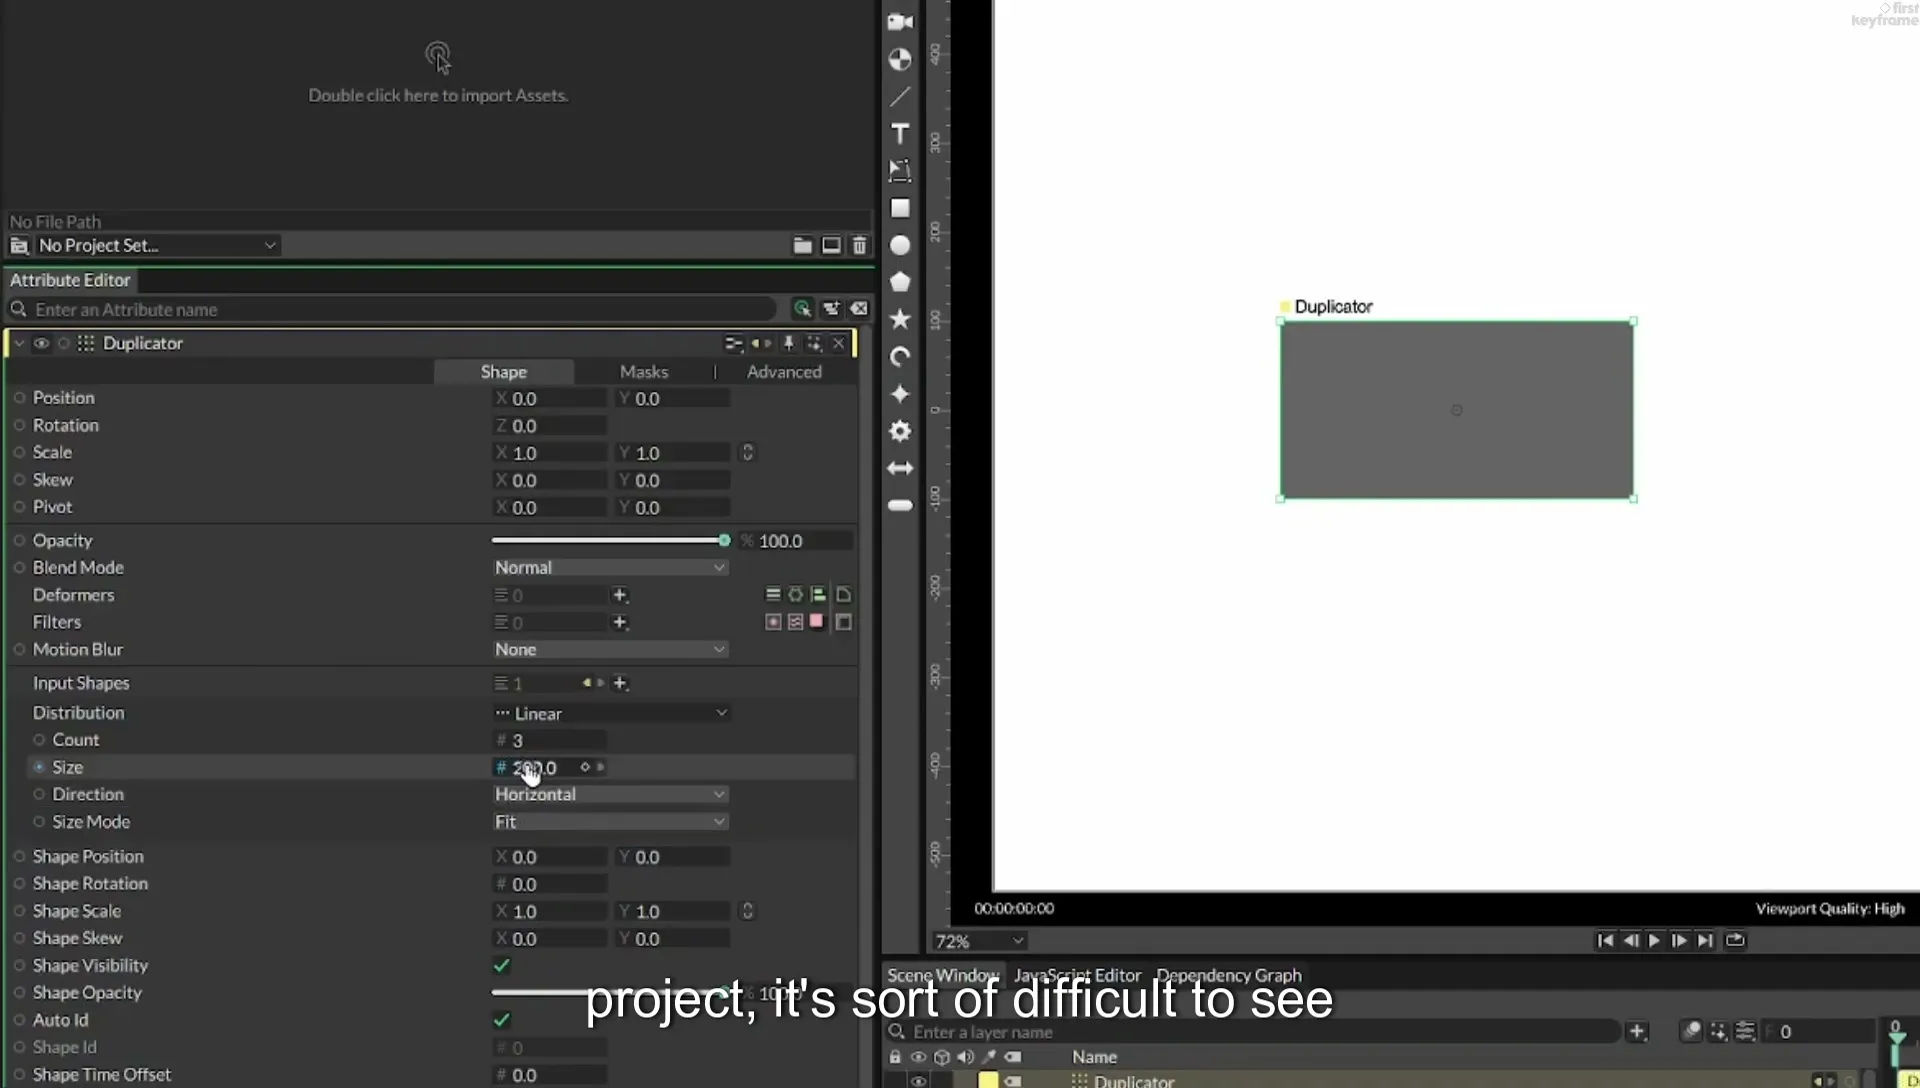The height and width of the screenshot is (1088, 1920).
Task: Play the timeline with the play button
Action: tap(1654, 940)
